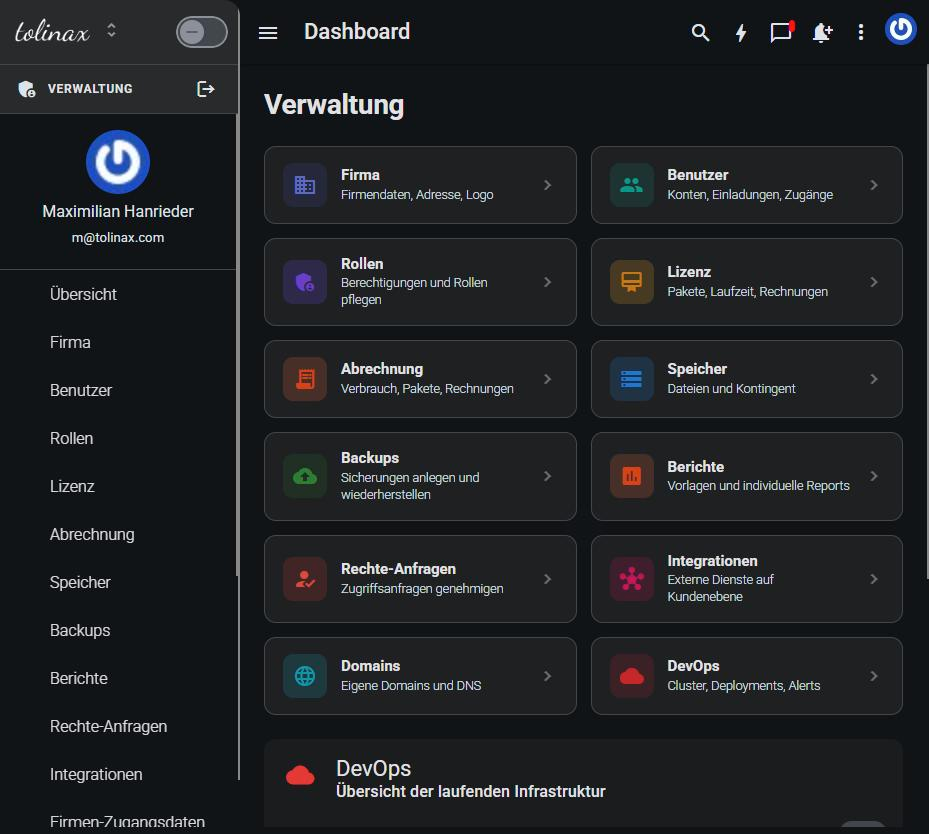Open the Benutzer card chevron
Viewport: 929px width, 834px height.
pyautogui.click(x=874, y=185)
